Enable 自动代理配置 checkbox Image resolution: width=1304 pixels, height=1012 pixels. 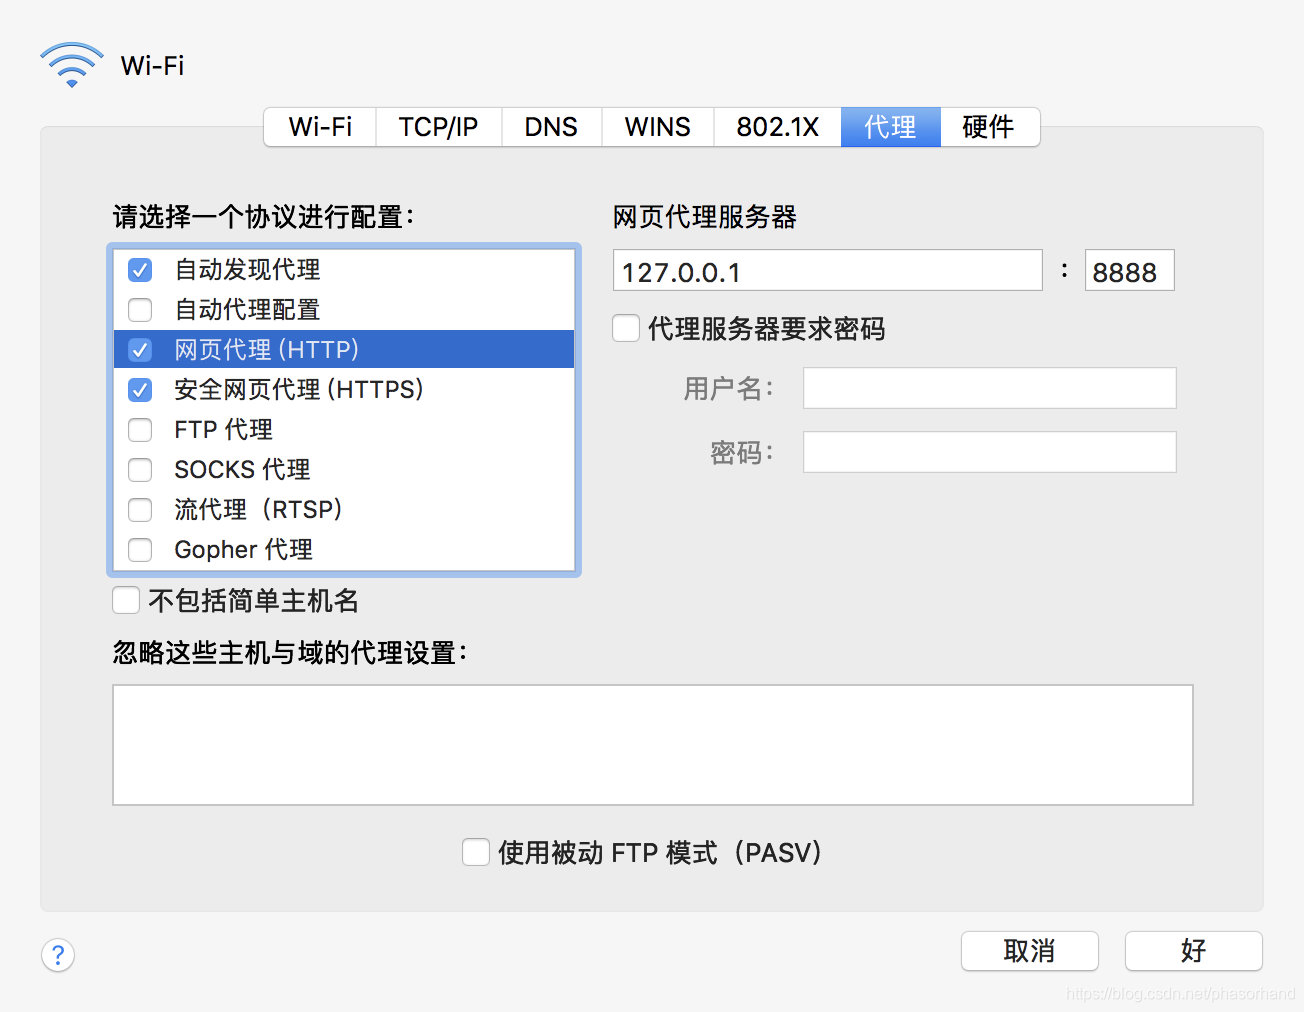[x=140, y=310]
